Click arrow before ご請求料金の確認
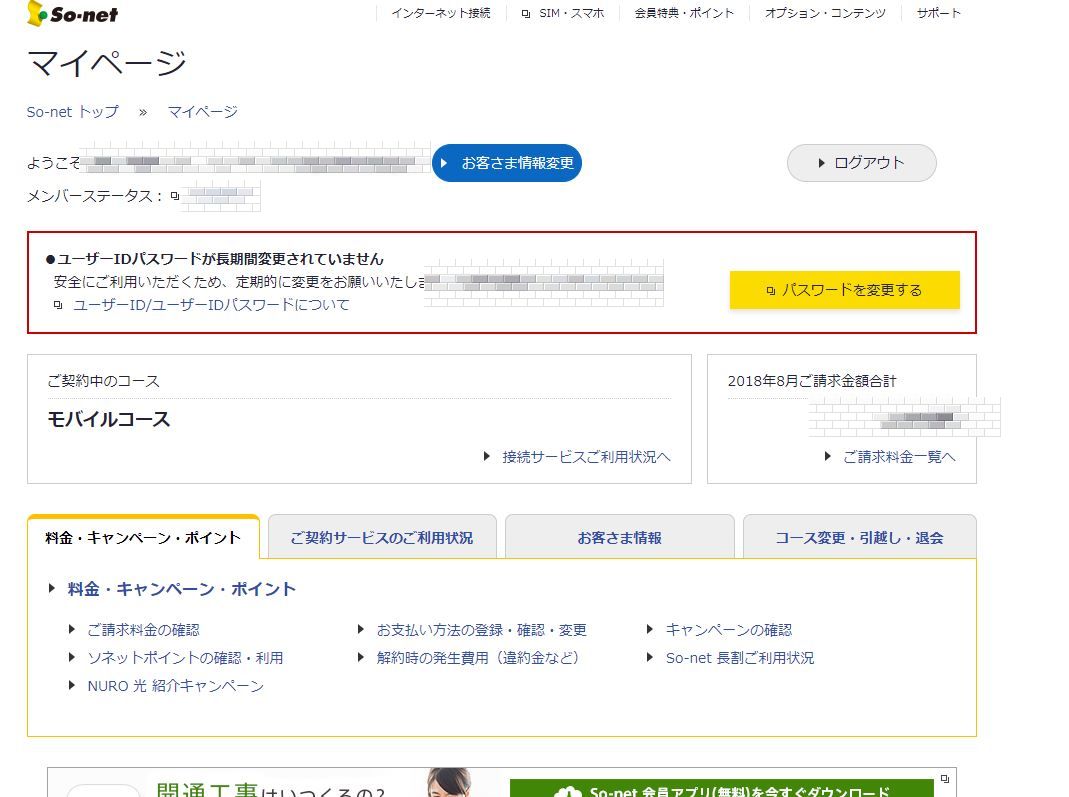Image resolution: width=1069 pixels, height=797 pixels. 72,629
